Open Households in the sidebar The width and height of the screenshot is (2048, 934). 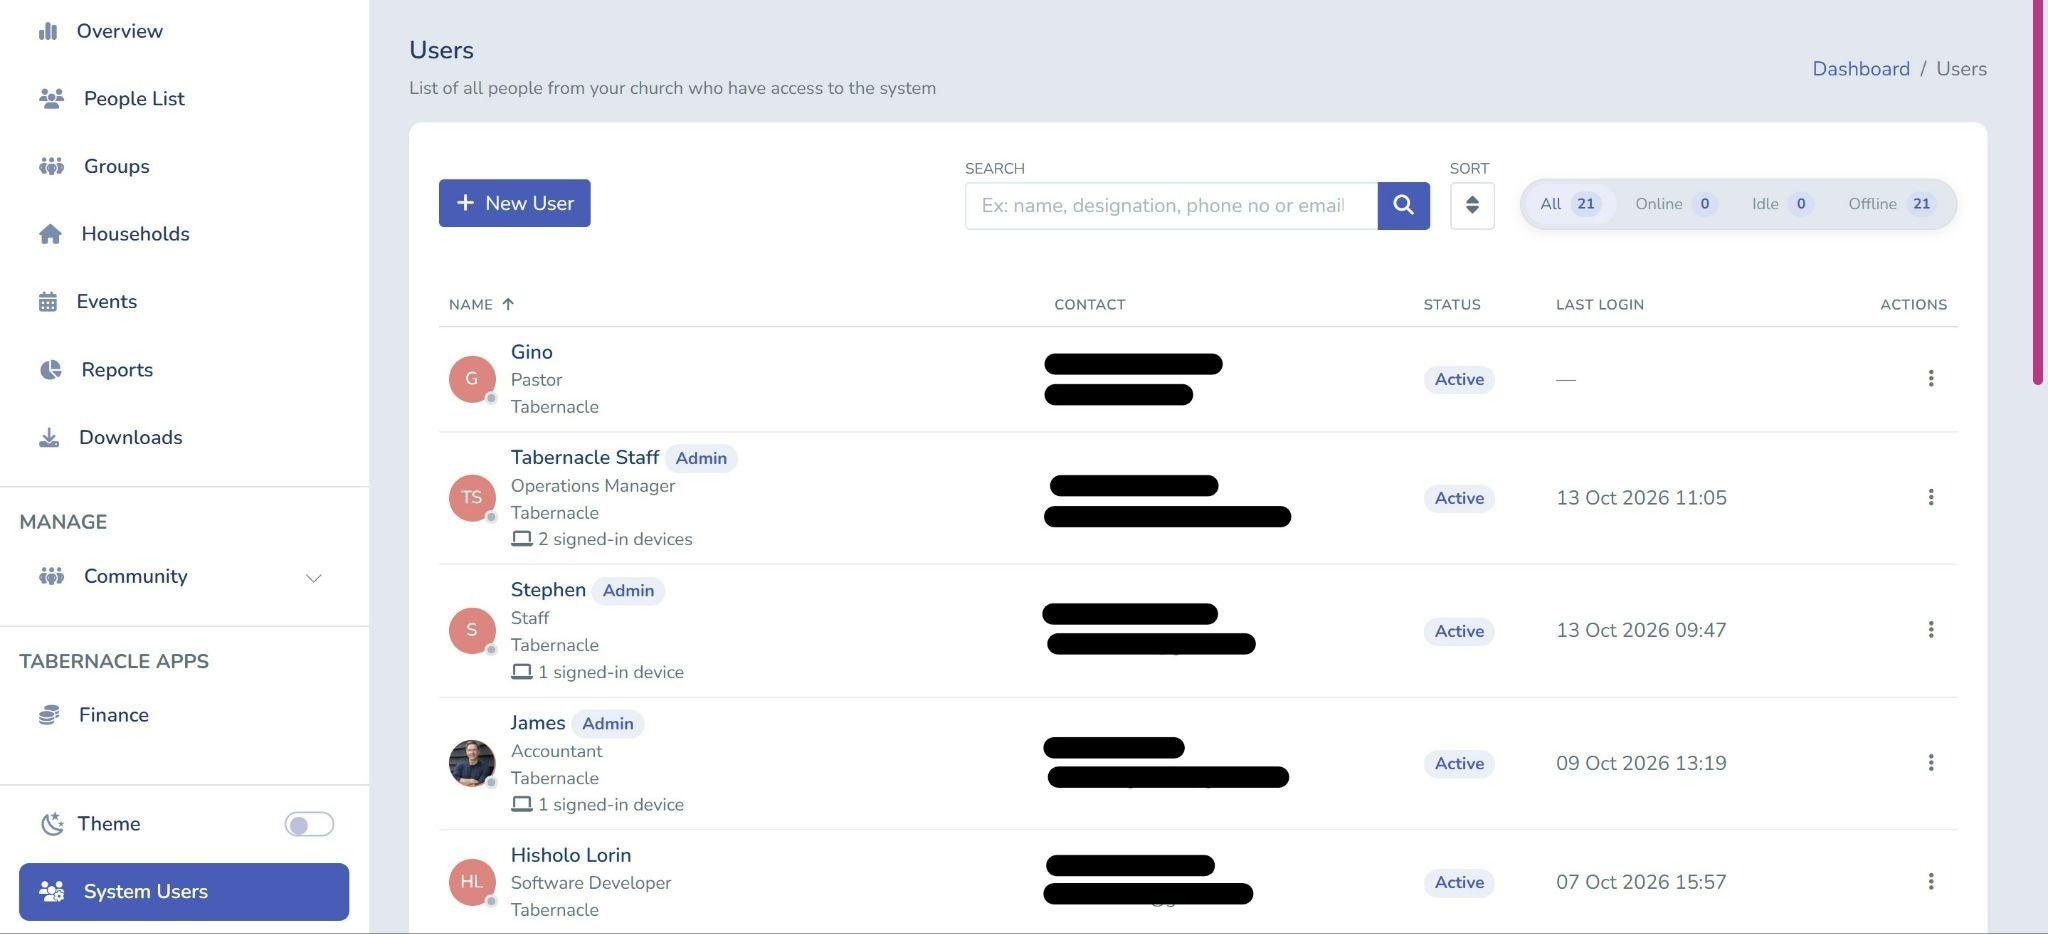click(136, 234)
